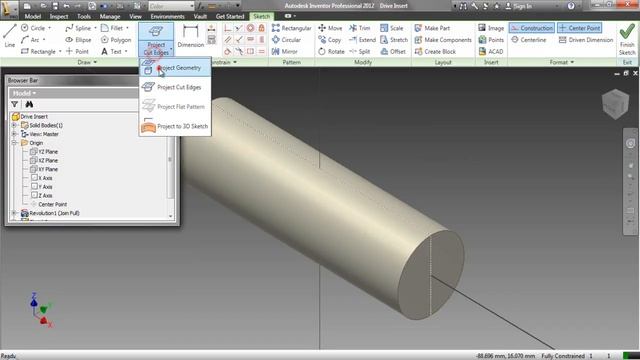Viewport: 640px width, 360px height.
Task: Open the Environments ribbon tab
Action: click(167, 16)
